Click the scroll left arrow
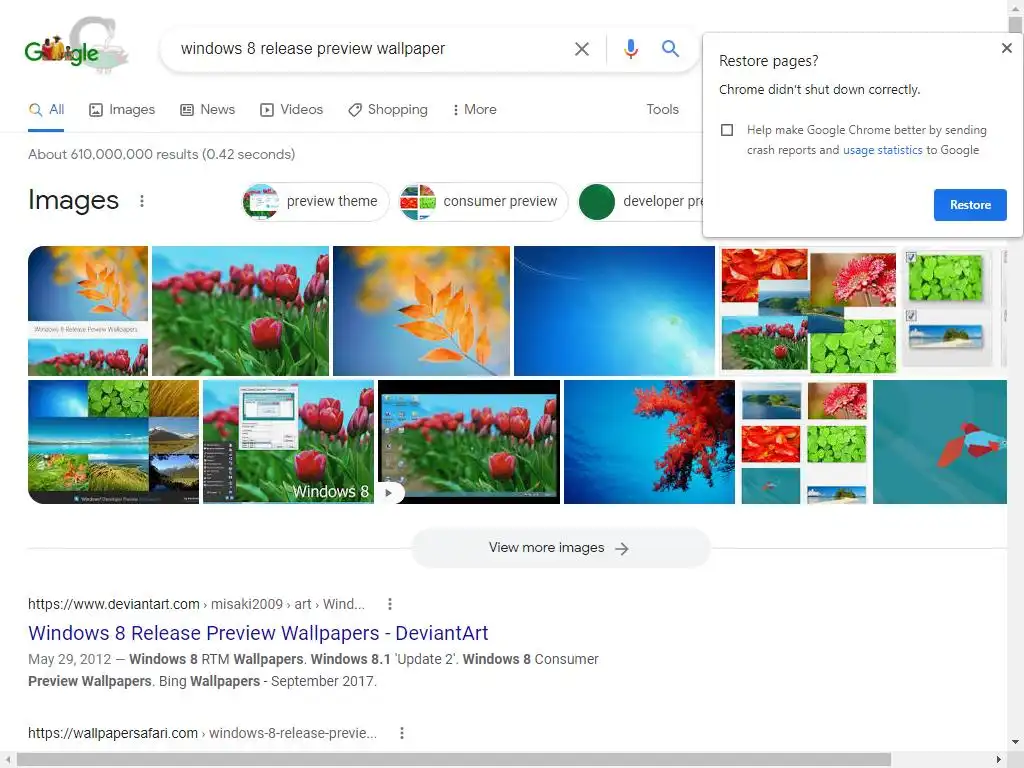The width and height of the screenshot is (1024, 768). point(7,760)
